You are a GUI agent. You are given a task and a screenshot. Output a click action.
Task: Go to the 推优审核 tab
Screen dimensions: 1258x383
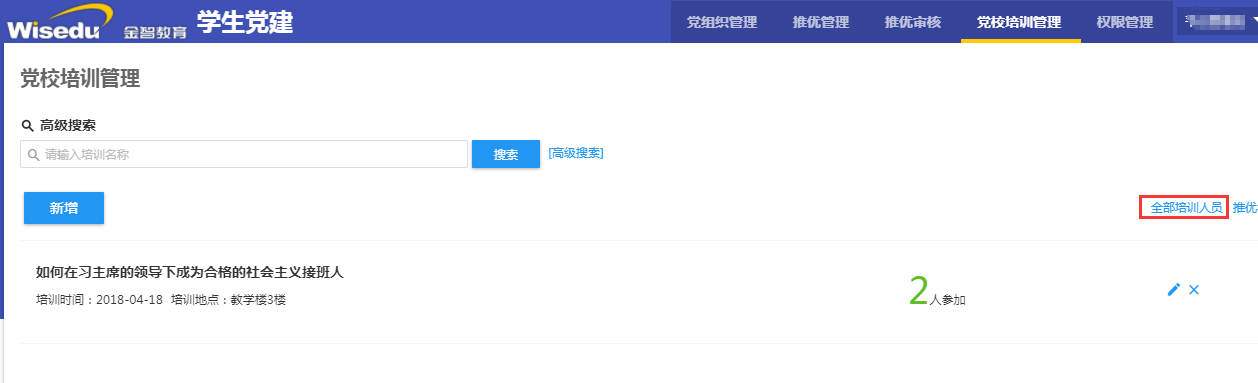point(913,22)
